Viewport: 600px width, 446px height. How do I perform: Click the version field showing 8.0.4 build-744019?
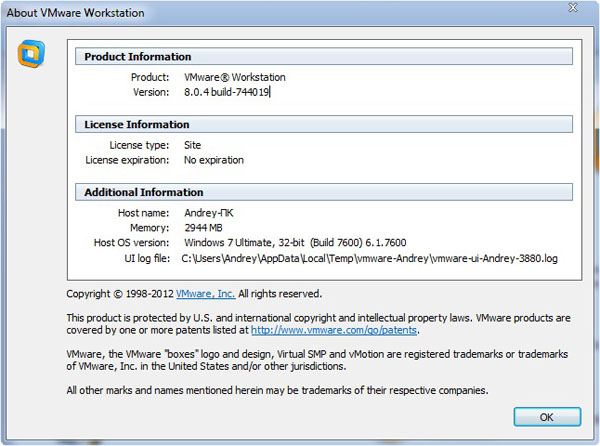[x=227, y=92]
